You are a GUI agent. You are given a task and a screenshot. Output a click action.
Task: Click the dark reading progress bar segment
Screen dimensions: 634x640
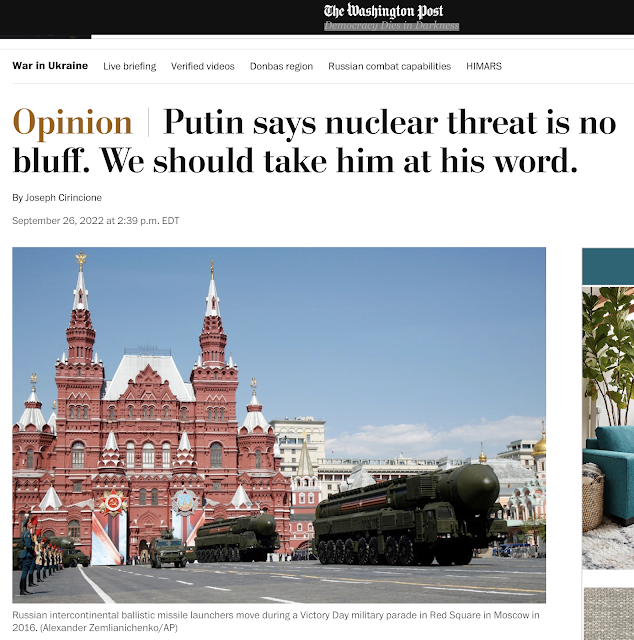point(45,37)
